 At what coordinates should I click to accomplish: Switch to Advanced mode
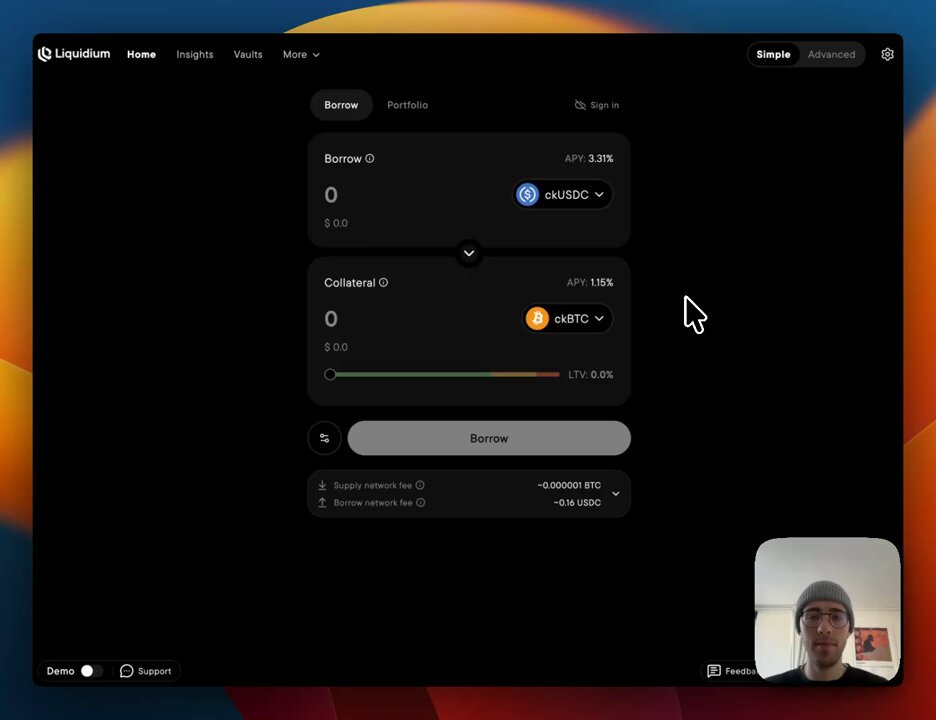pos(831,54)
